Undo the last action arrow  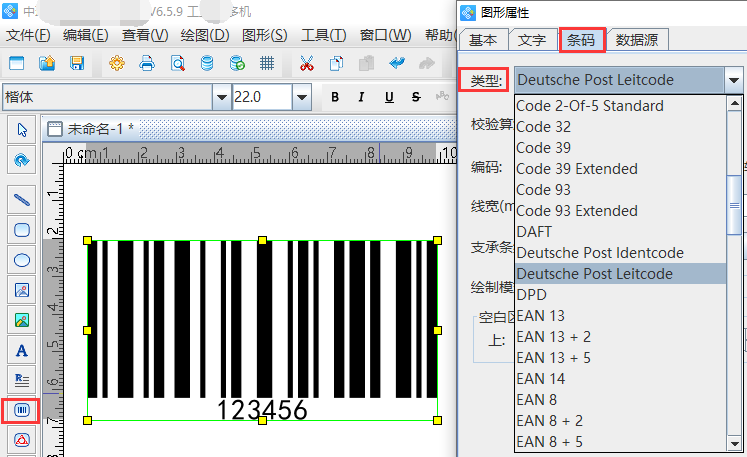pyautogui.click(x=397, y=63)
